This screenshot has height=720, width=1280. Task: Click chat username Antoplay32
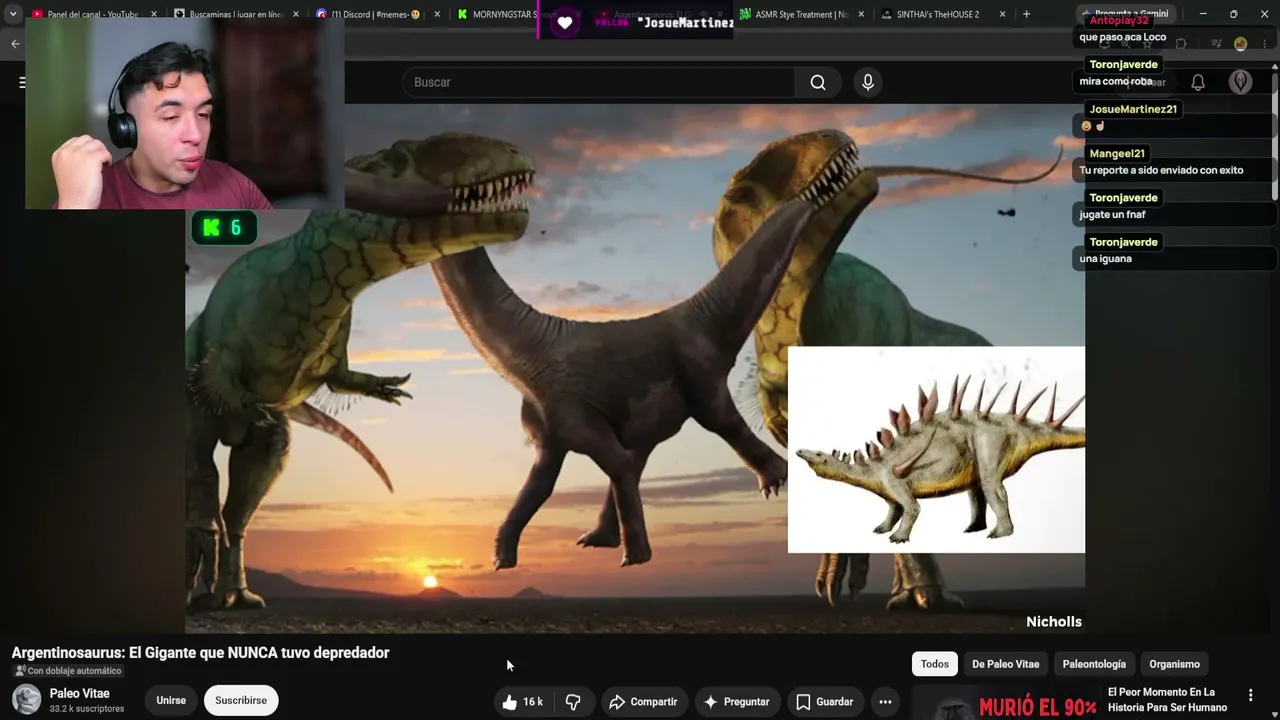click(1119, 20)
